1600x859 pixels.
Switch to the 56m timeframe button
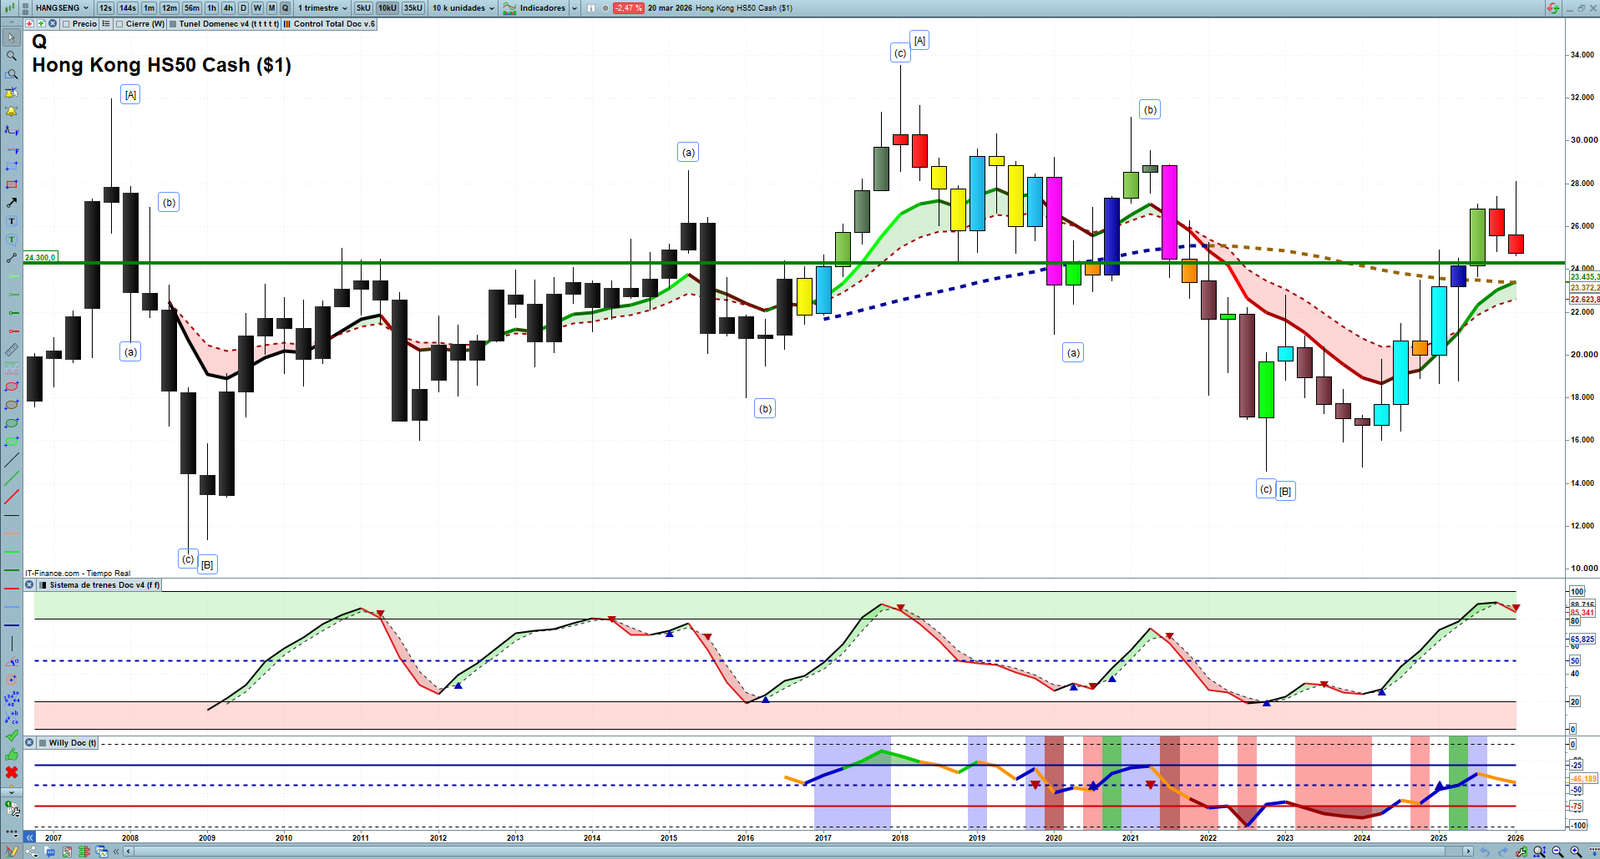pos(192,8)
